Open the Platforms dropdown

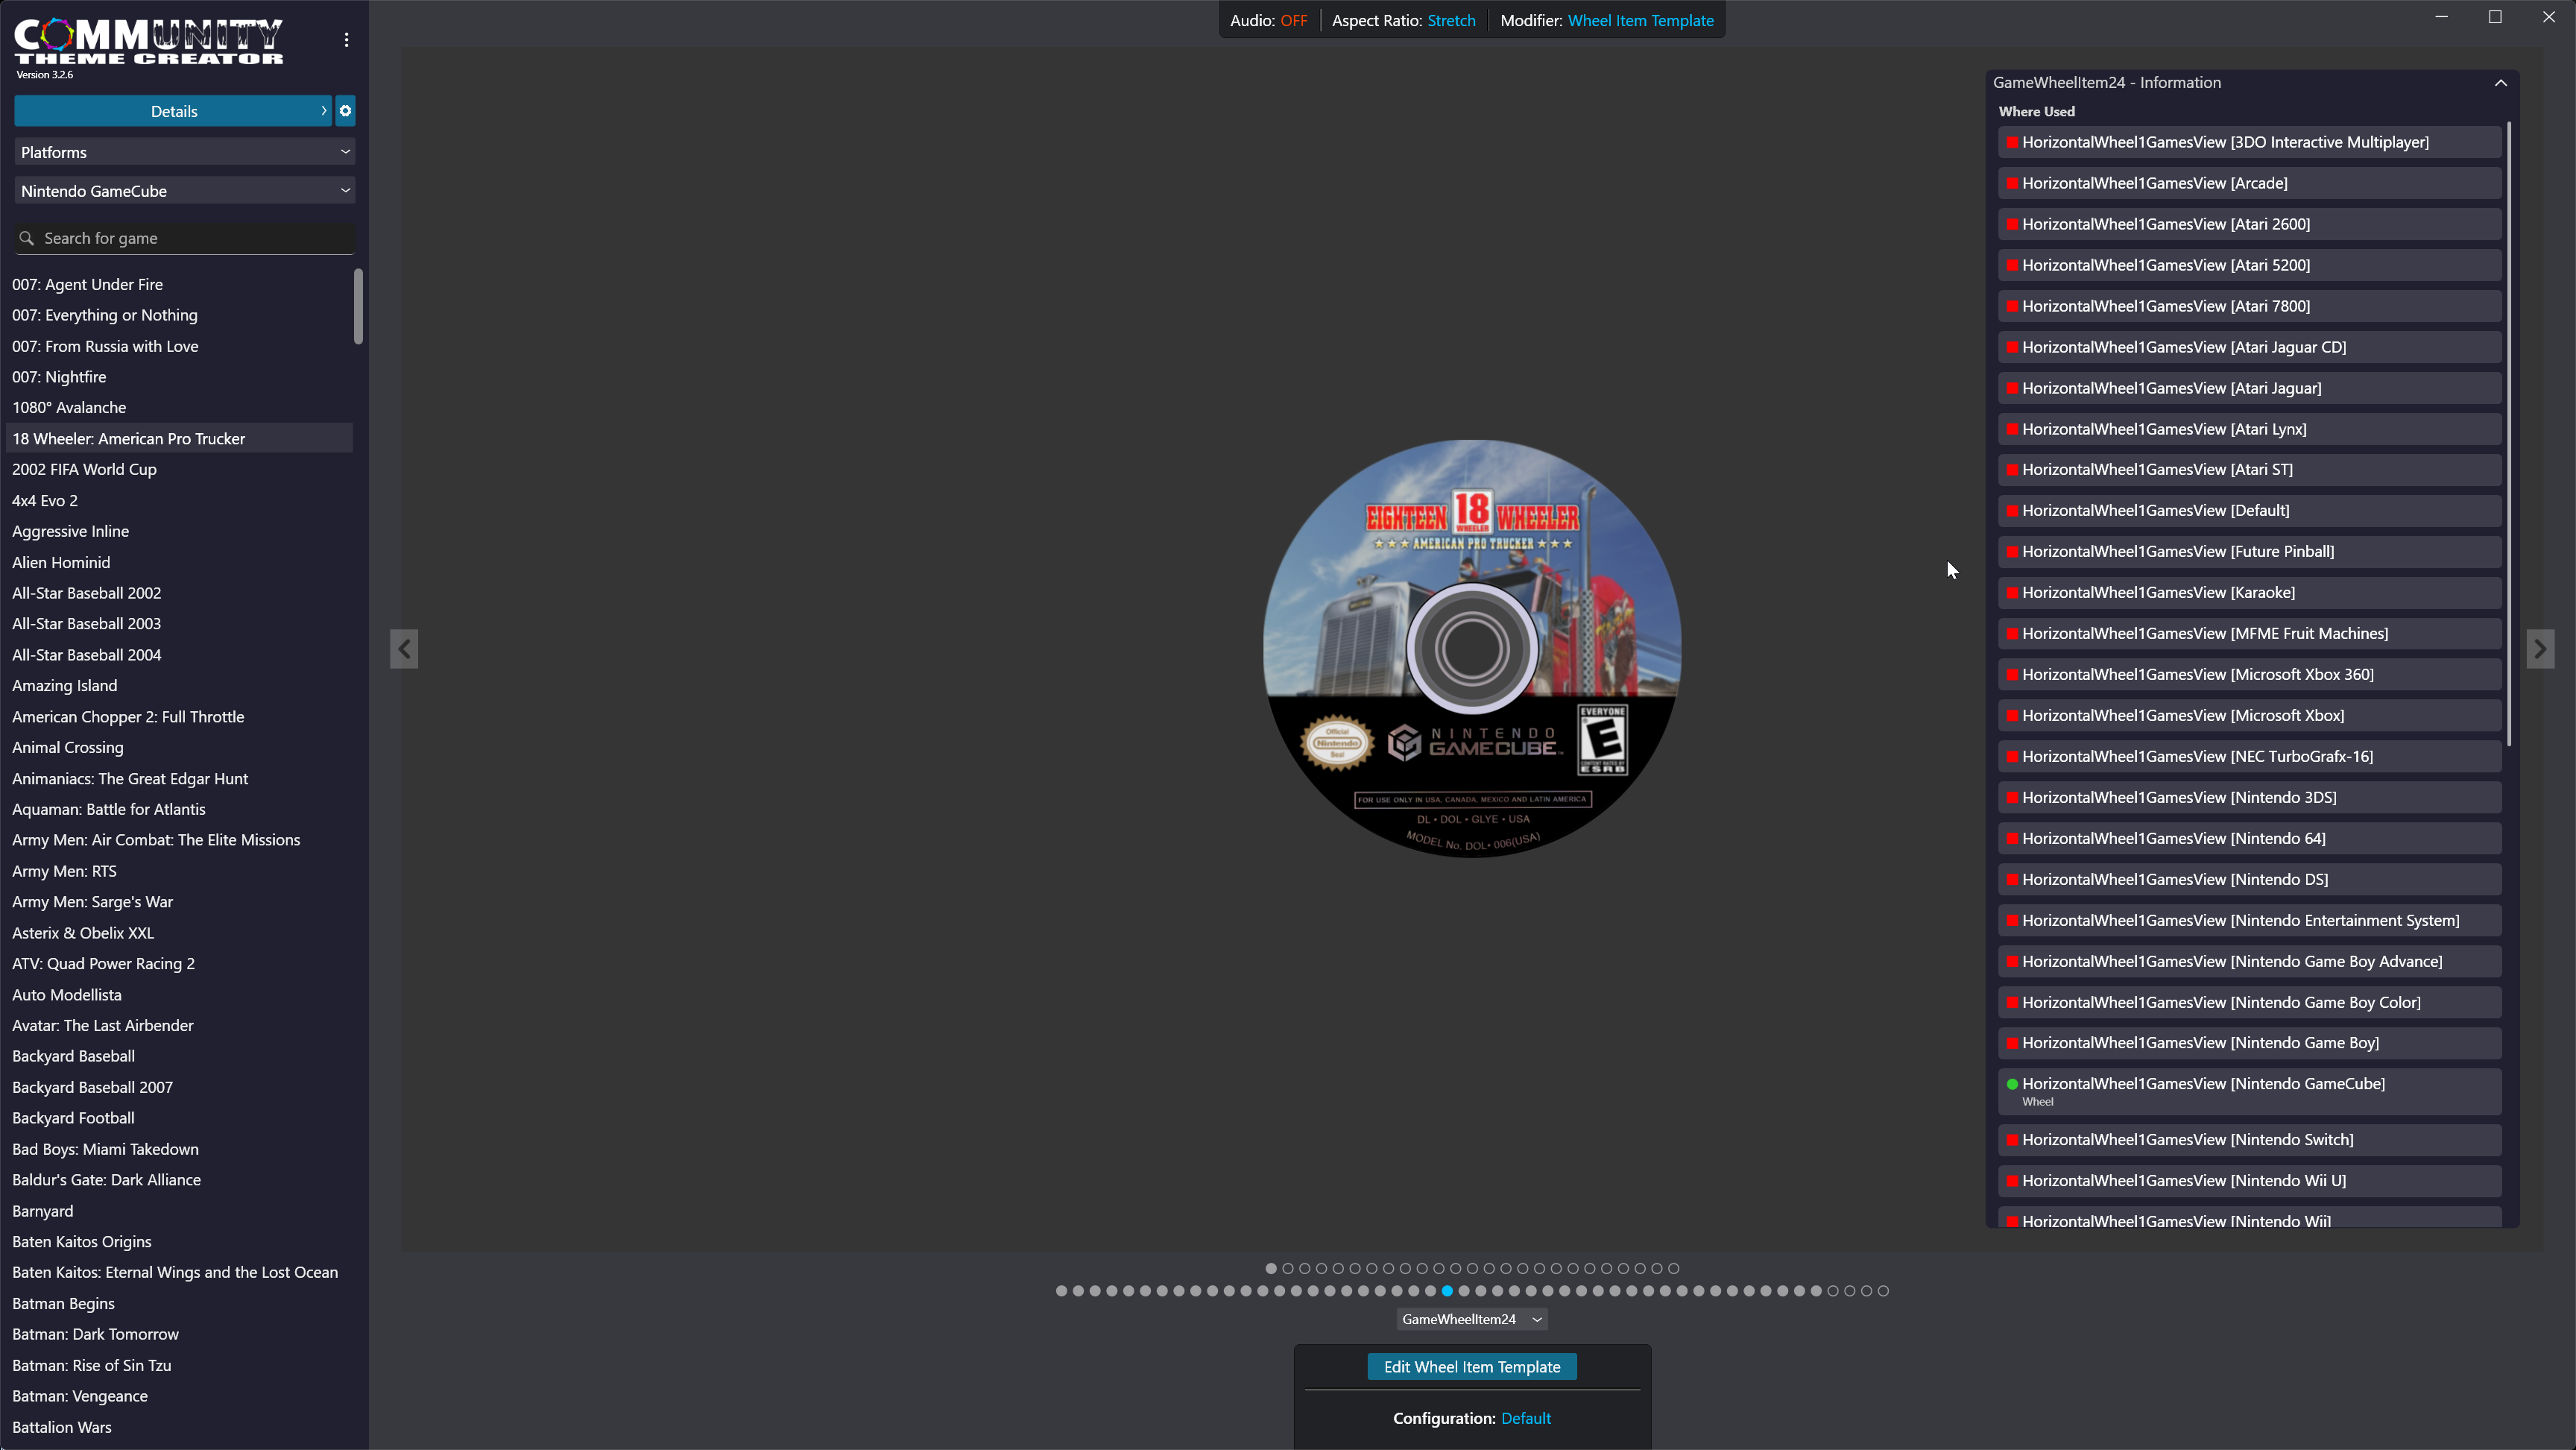coord(185,152)
